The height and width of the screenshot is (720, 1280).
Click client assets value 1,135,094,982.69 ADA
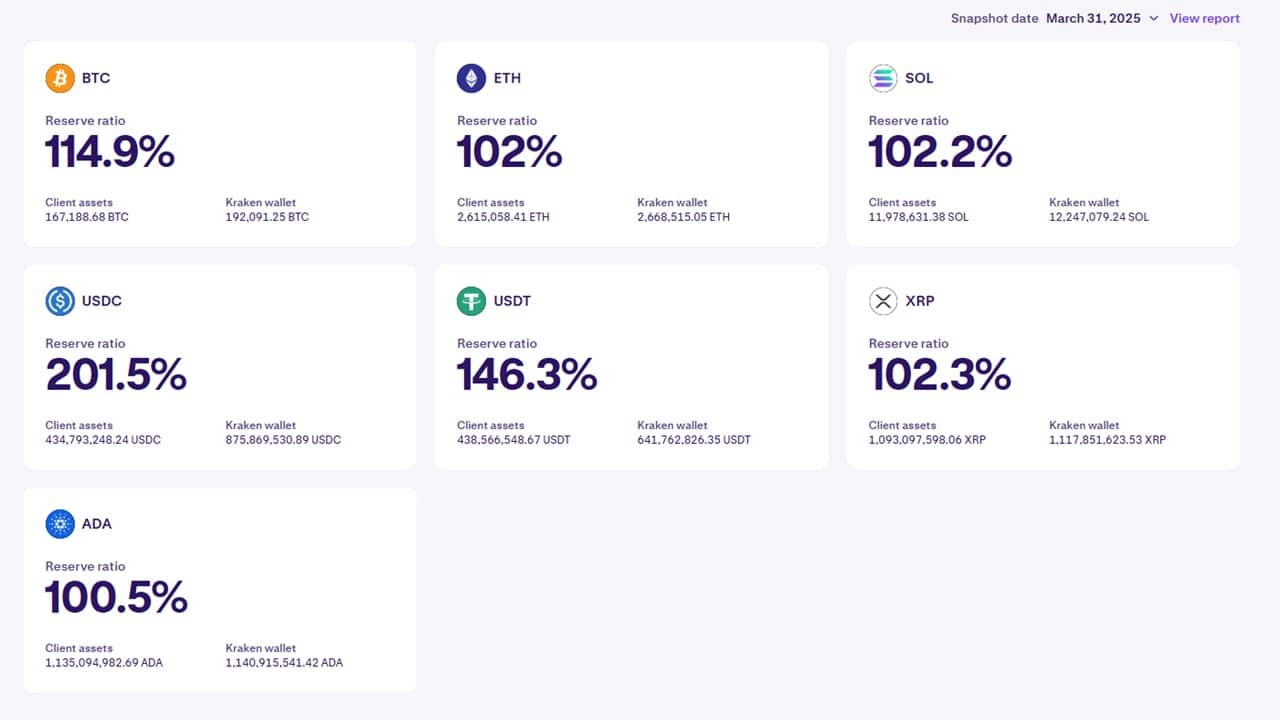point(104,663)
